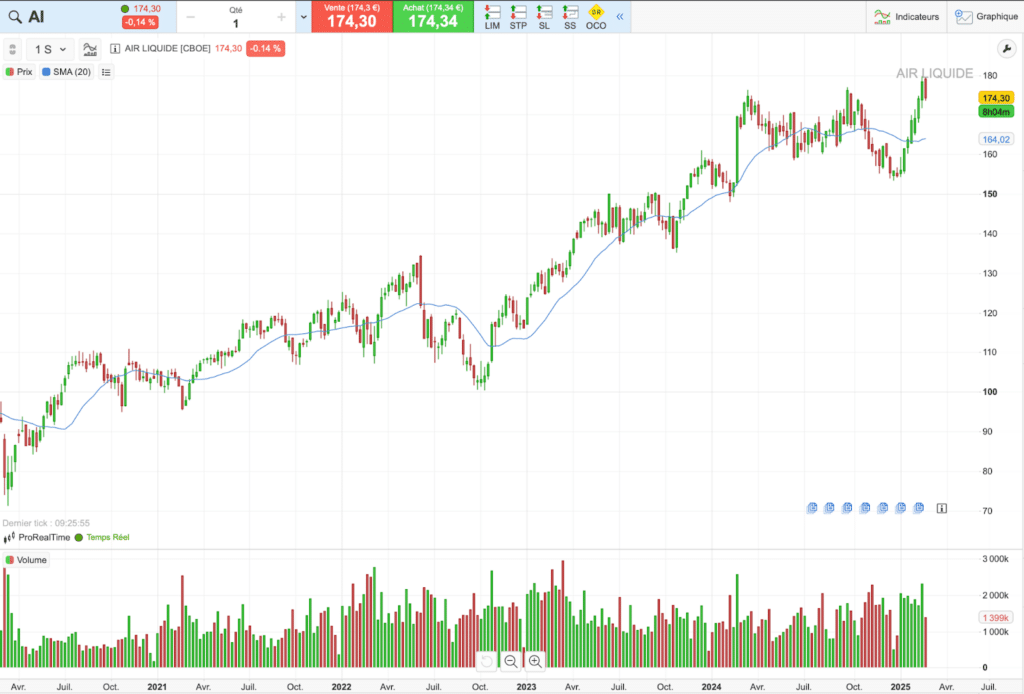Image resolution: width=1024 pixels, height=694 pixels.
Task: Toggle the chart link icon
Action: pos(12,49)
